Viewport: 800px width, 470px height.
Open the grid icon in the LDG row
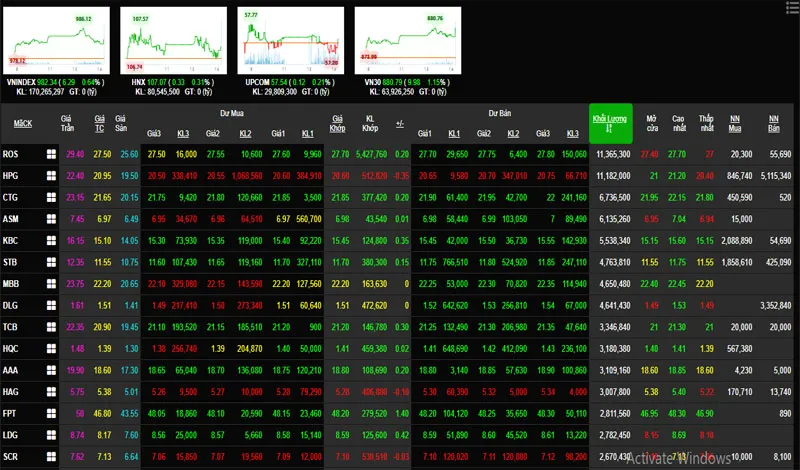tap(51, 435)
